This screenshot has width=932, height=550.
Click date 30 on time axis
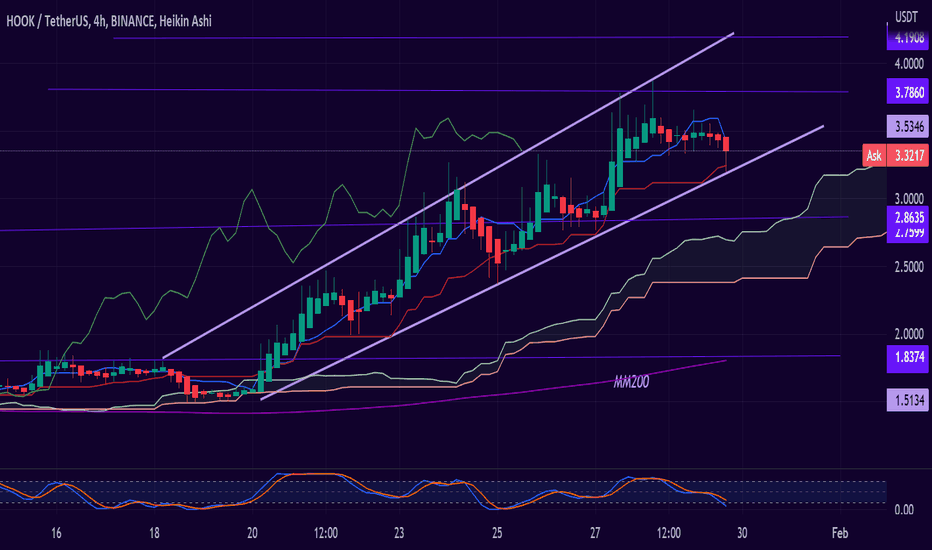coord(742,533)
